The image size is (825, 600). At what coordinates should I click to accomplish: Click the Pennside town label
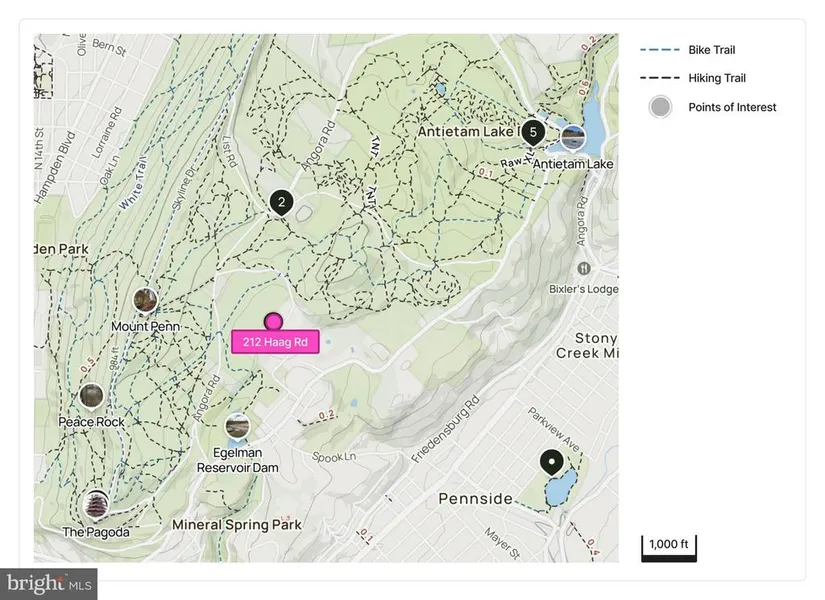pos(475,498)
